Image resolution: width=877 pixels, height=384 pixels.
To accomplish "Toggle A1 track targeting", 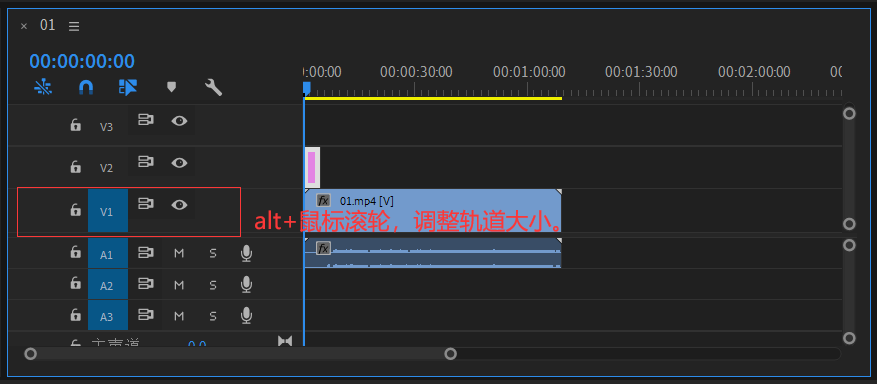I will tap(107, 253).
